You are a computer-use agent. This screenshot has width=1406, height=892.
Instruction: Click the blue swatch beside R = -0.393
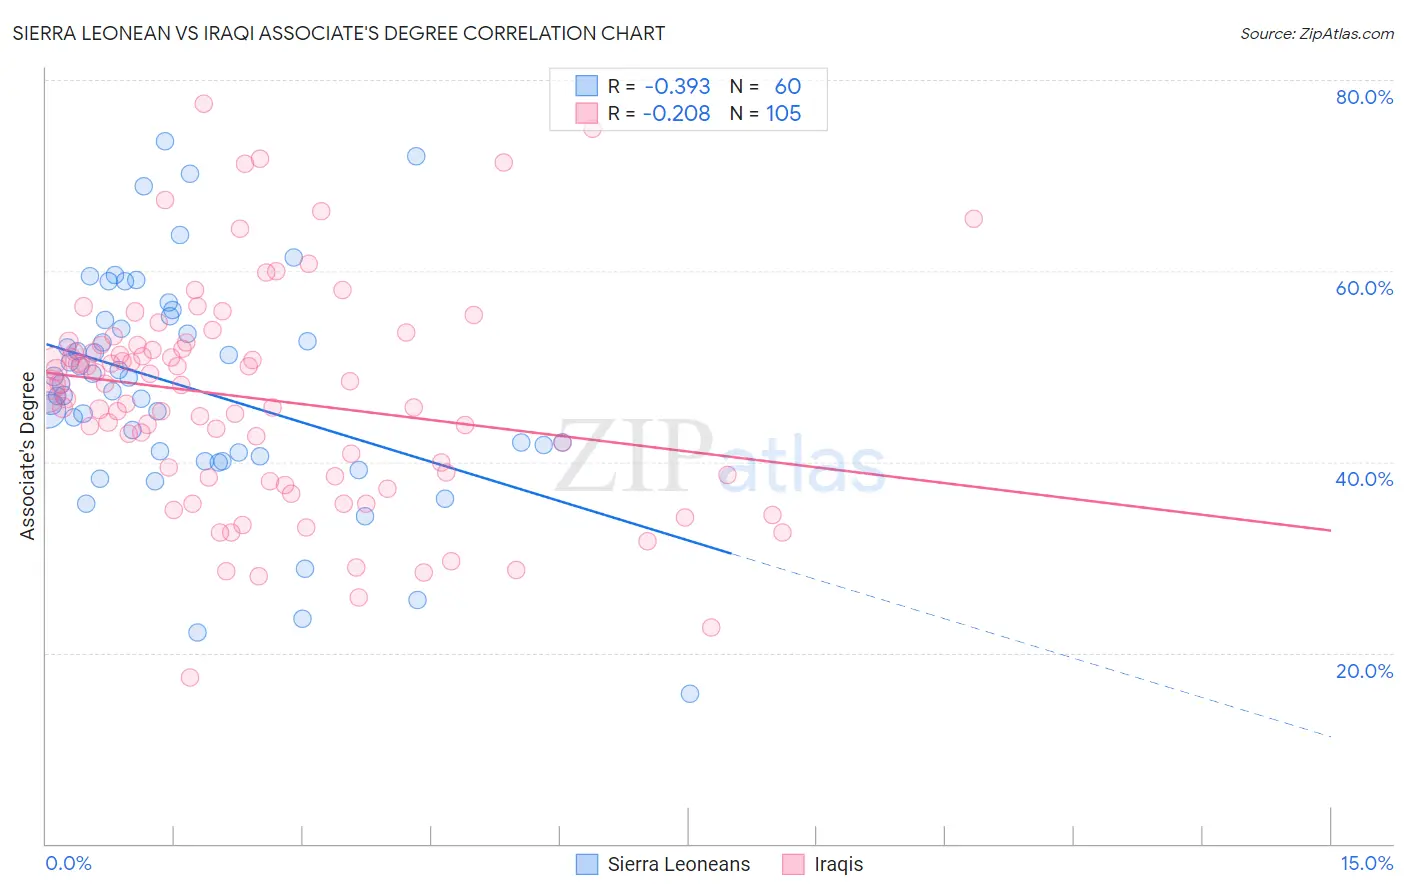click(587, 86)
